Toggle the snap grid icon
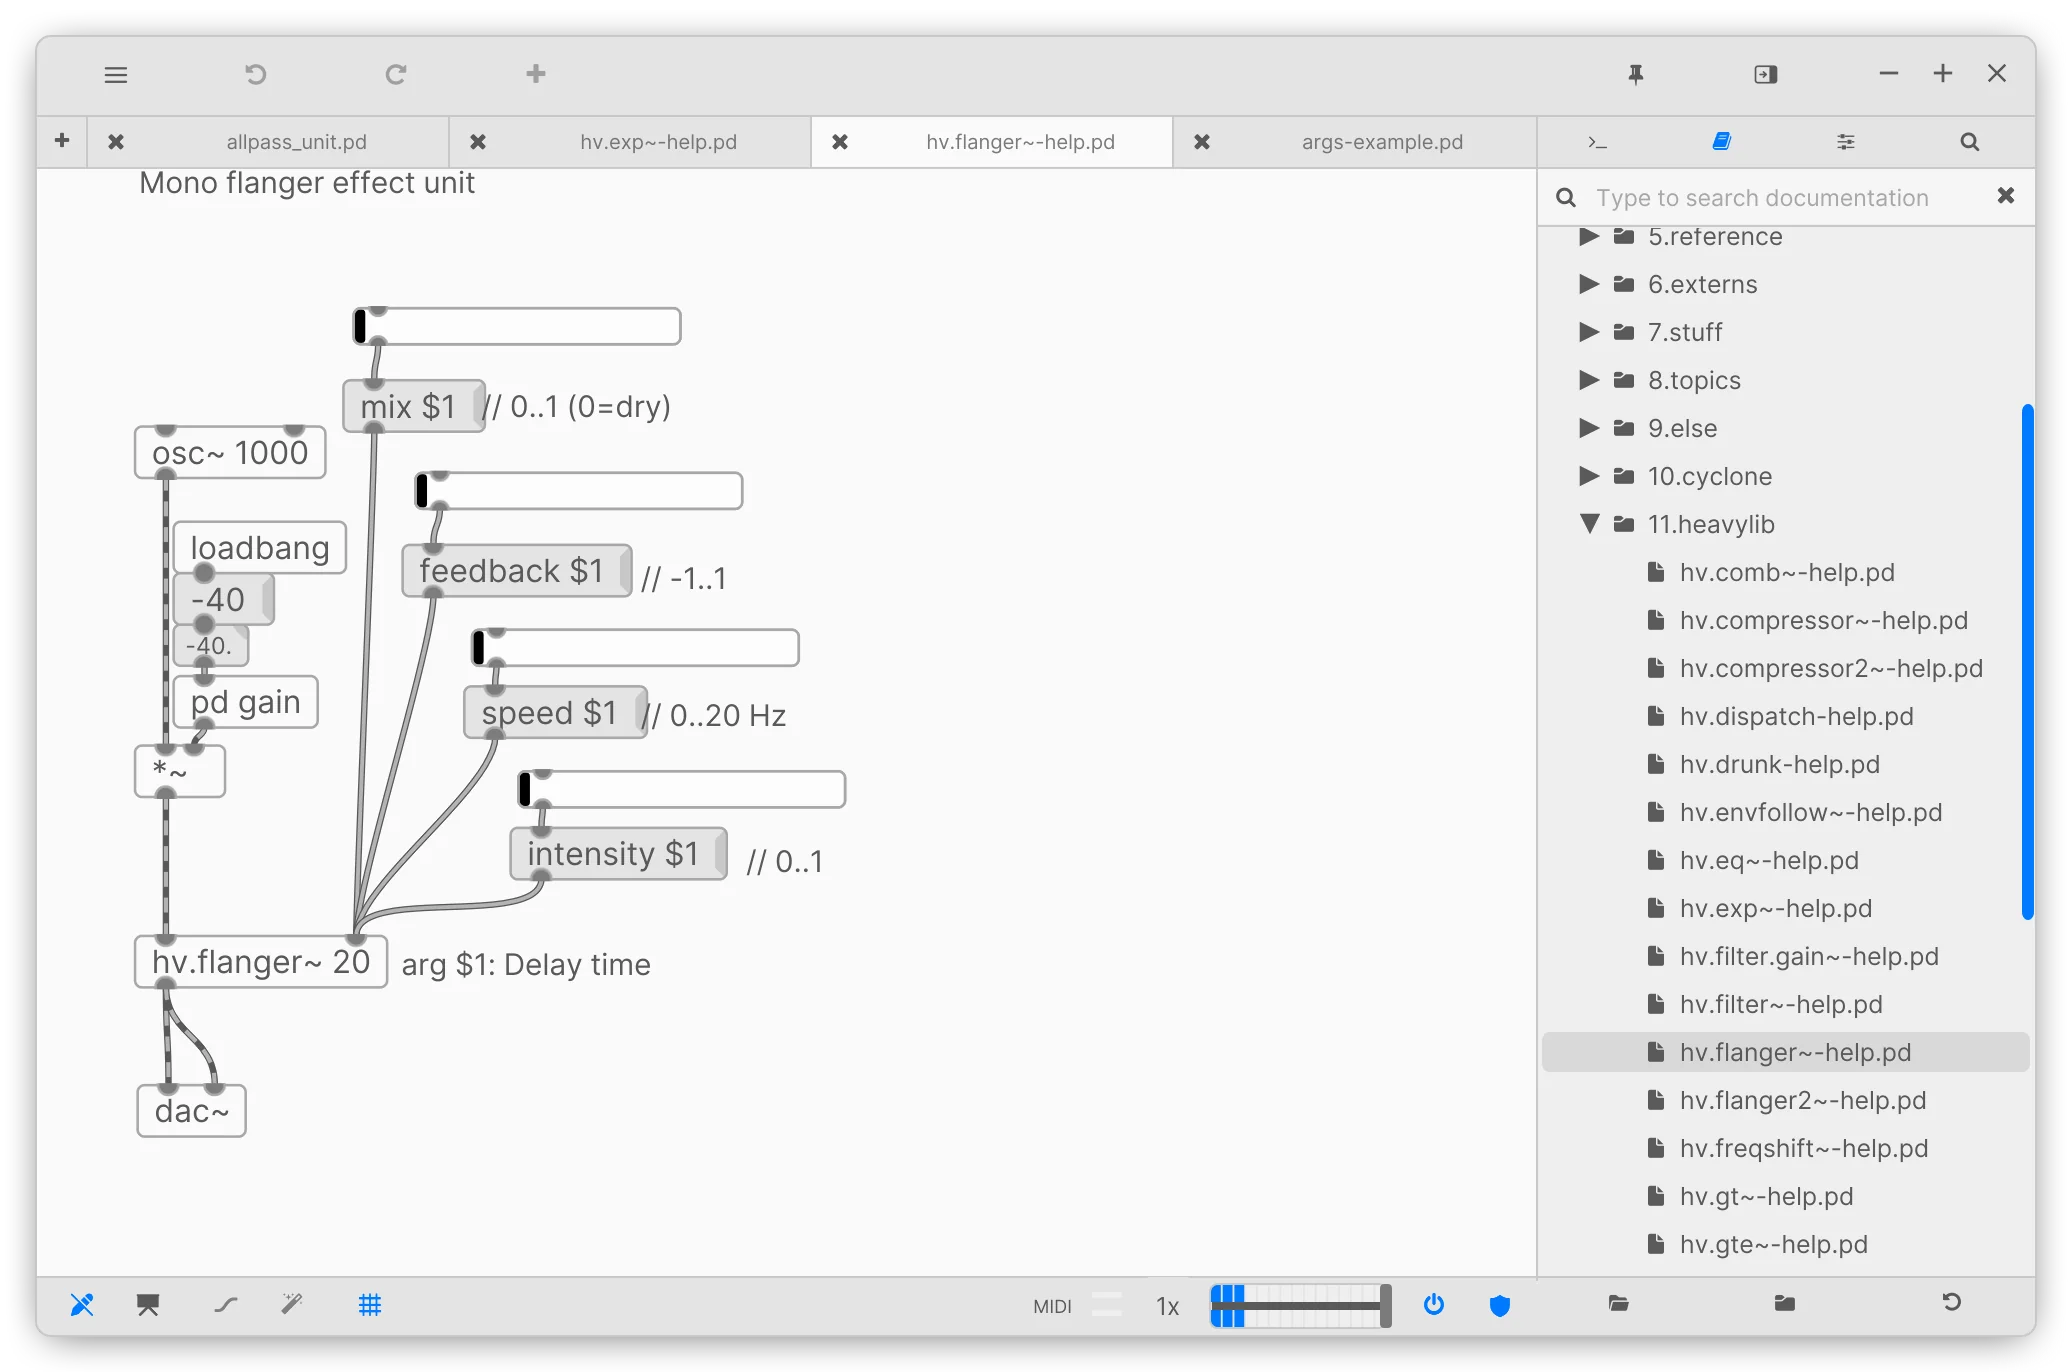Screen dimensions: 2072x1372 click(x=370, y=1304)
